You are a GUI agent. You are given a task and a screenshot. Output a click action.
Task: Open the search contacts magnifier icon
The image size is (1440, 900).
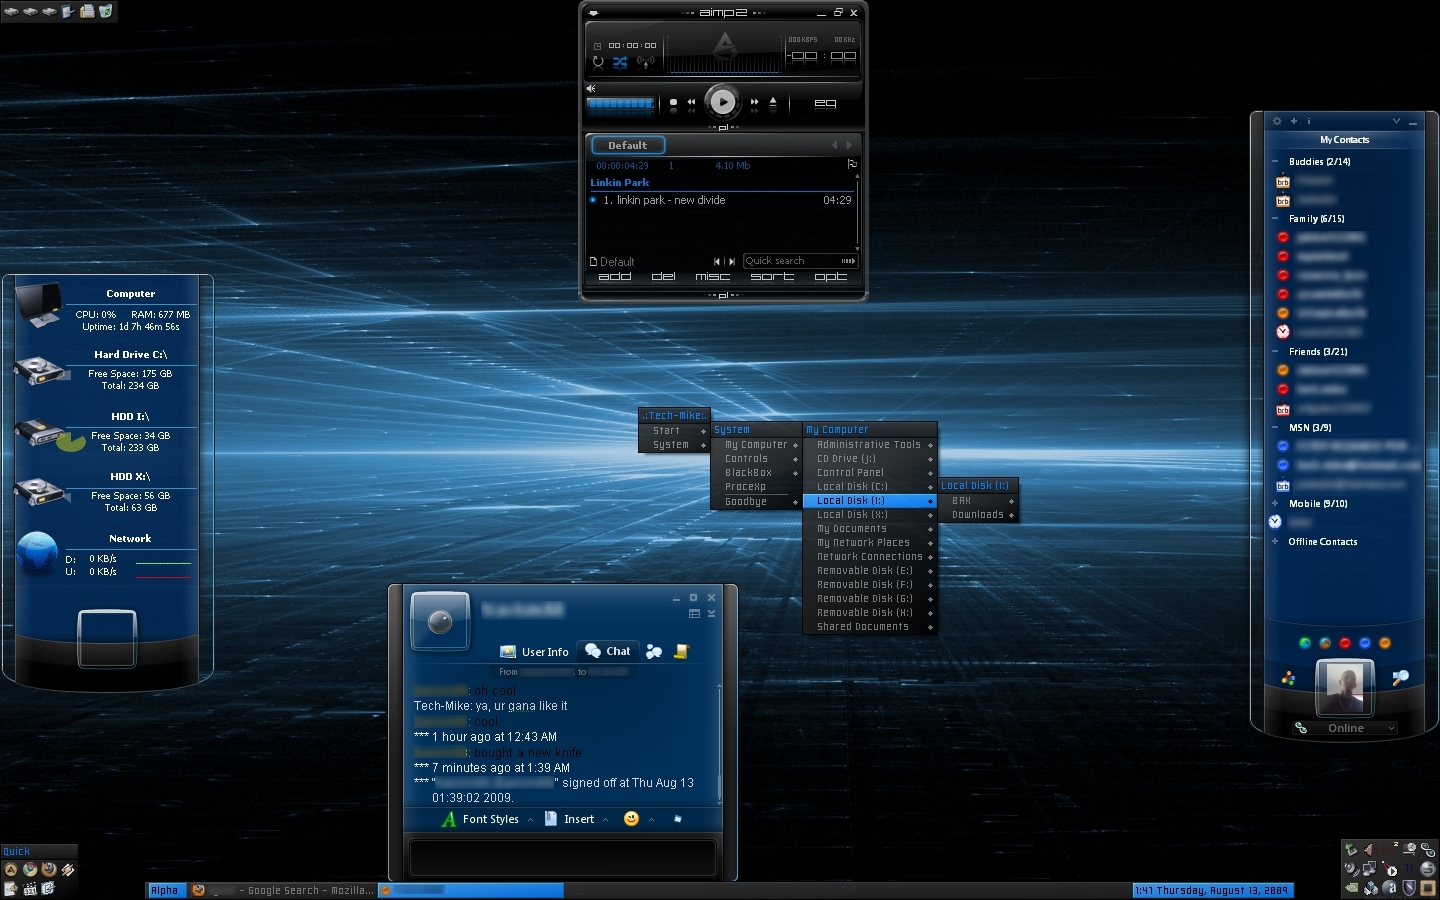pos(1400,678)
